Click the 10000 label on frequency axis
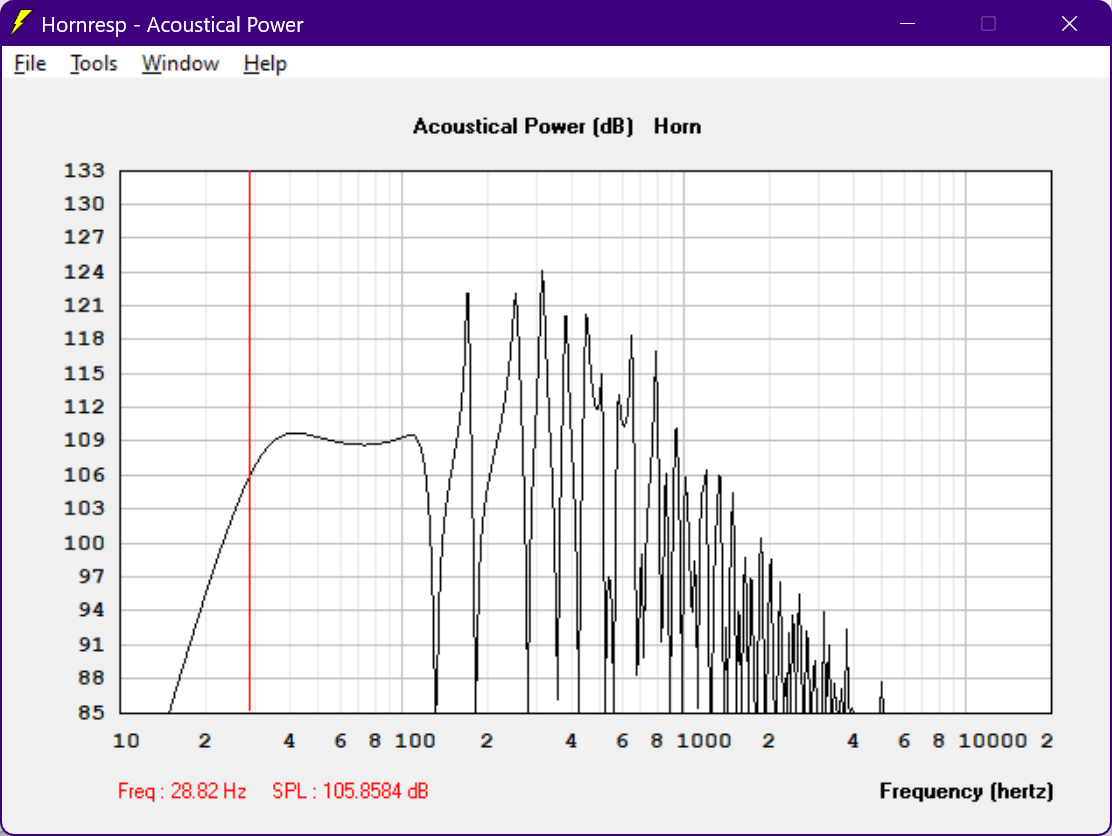Viewport: 1112px width, 836px height. (x=992, y=741)
